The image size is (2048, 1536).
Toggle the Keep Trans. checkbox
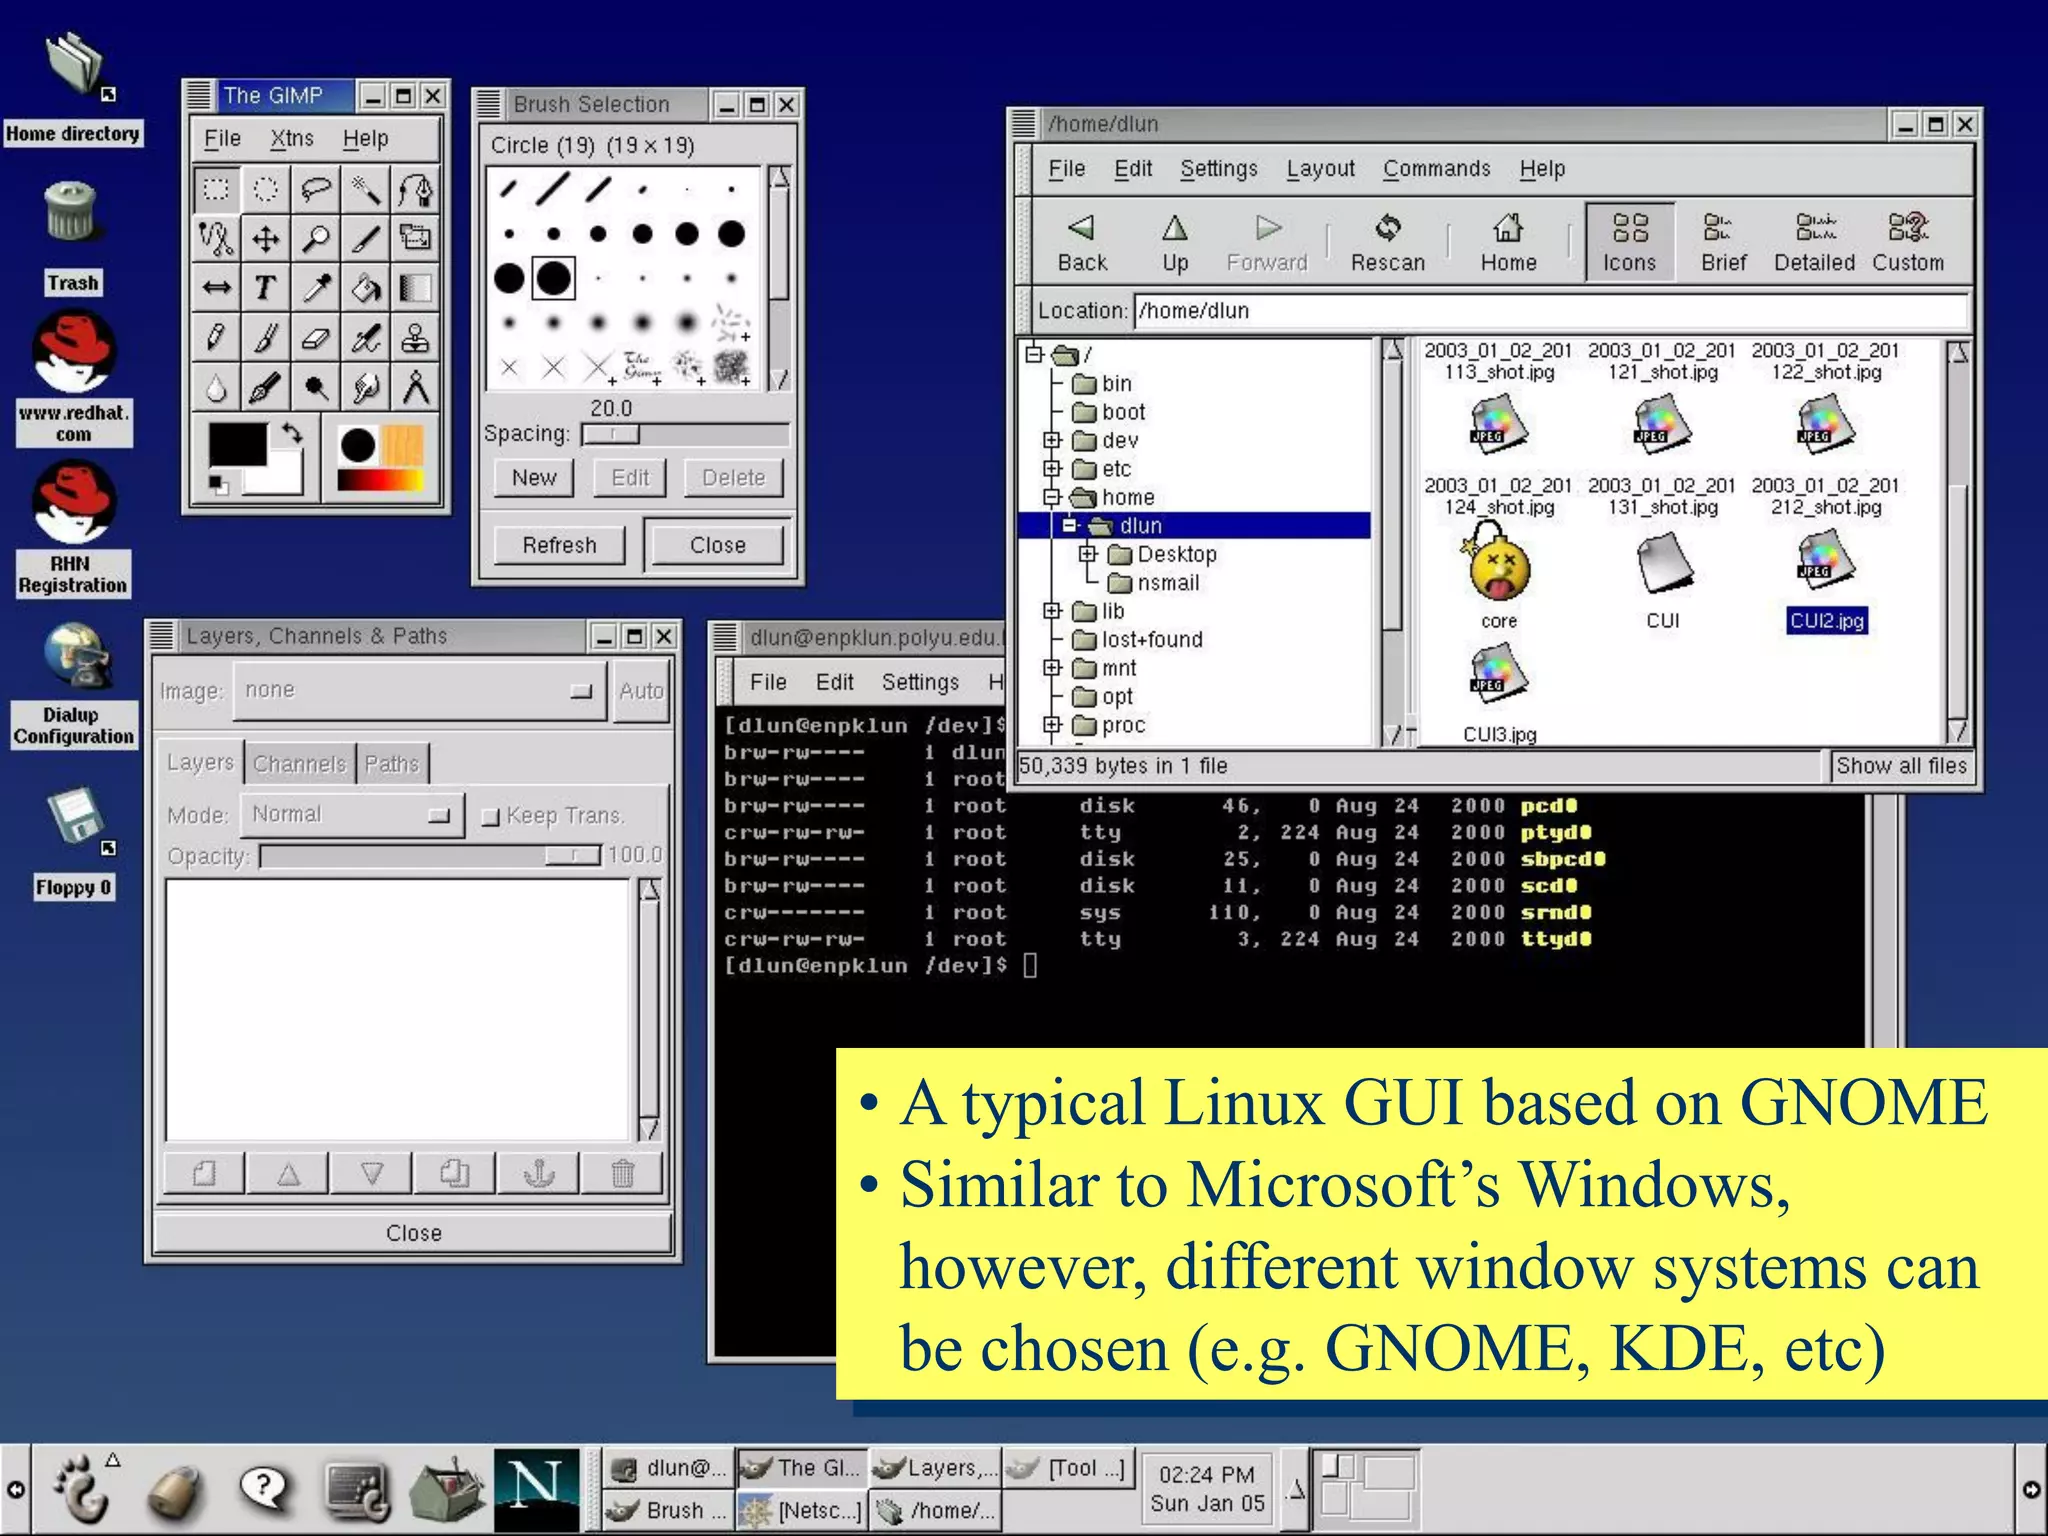point(490,817)
